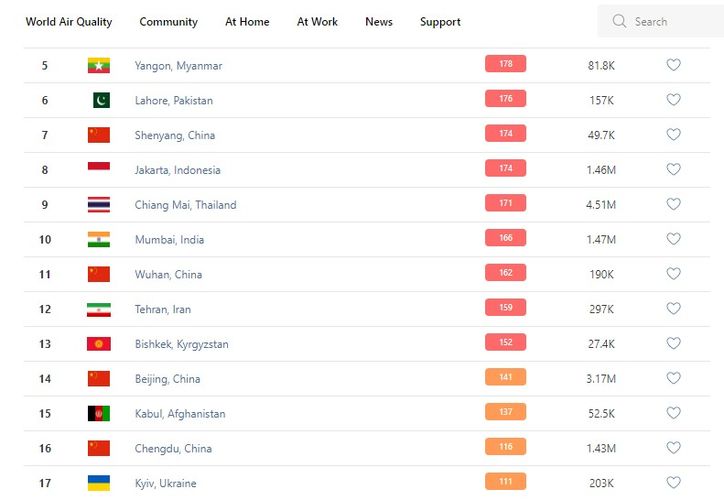Click the Ukraine flag icon
The image size is (724, 500).
point(98,483)
